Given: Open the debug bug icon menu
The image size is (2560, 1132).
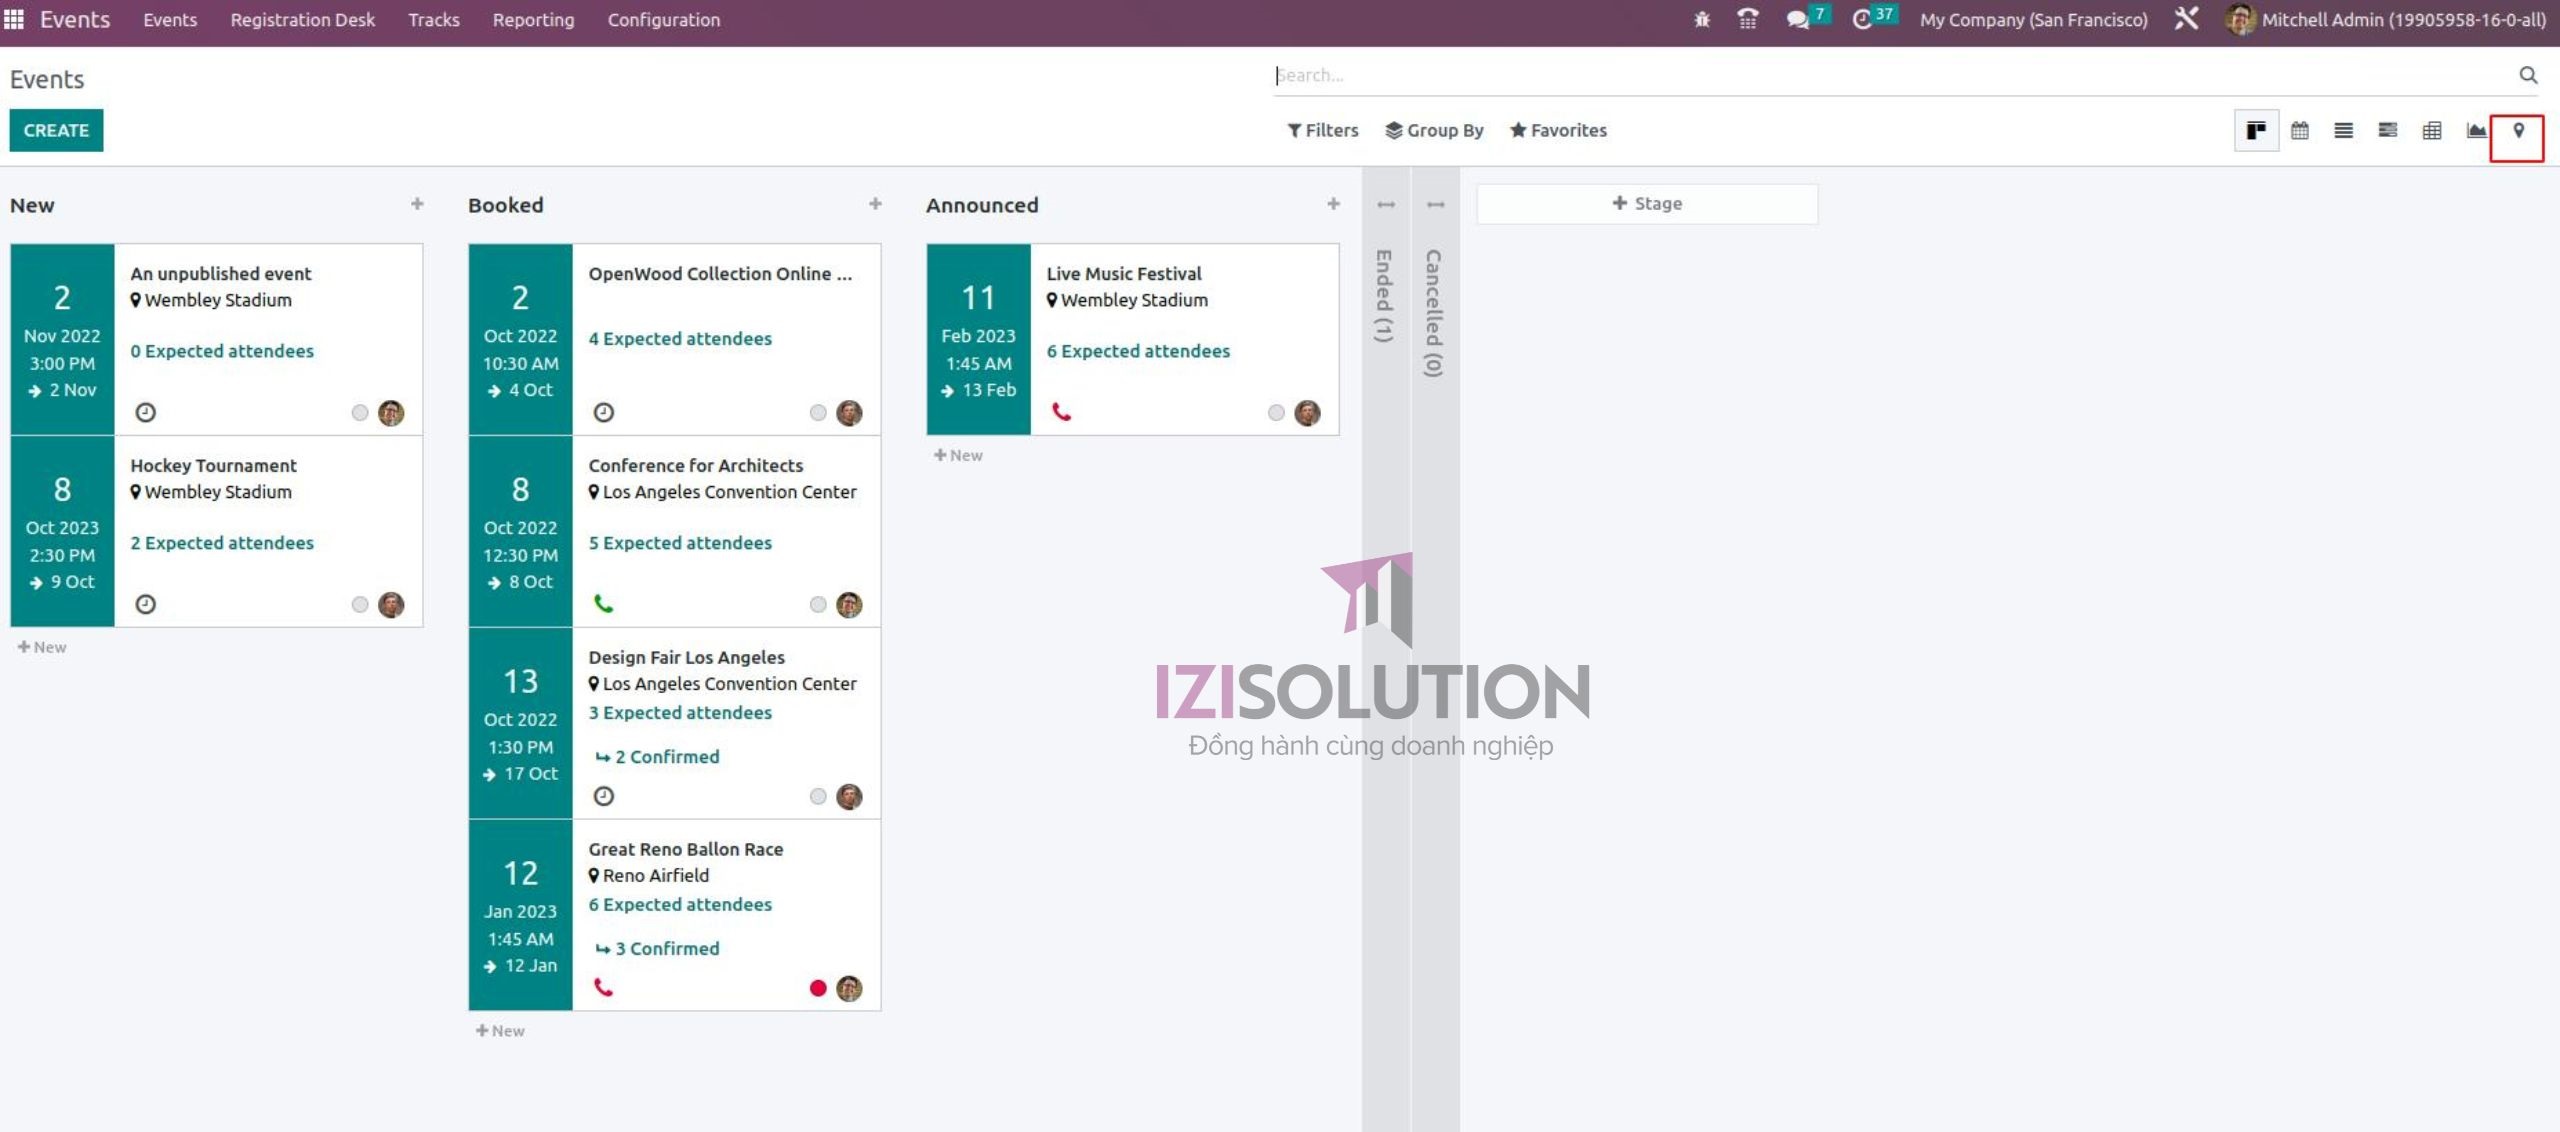Looking at the screenshot, I should [x=1702, y=20].
